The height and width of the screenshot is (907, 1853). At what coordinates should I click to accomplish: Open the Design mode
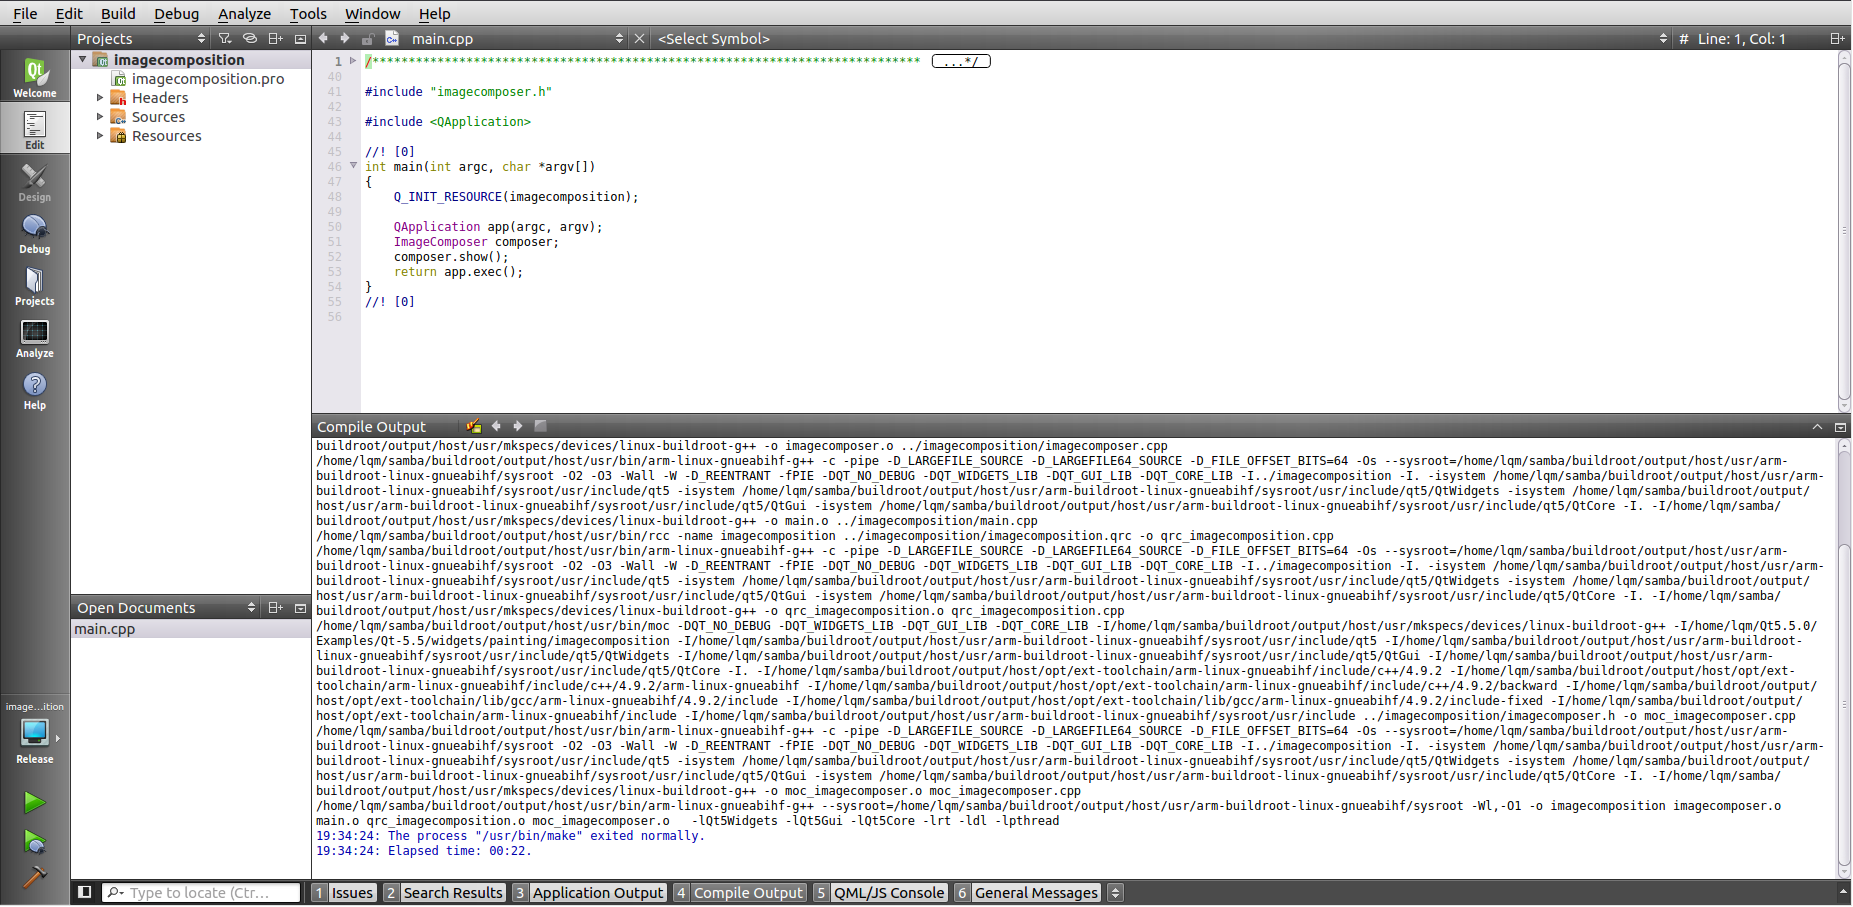[34, 182]
